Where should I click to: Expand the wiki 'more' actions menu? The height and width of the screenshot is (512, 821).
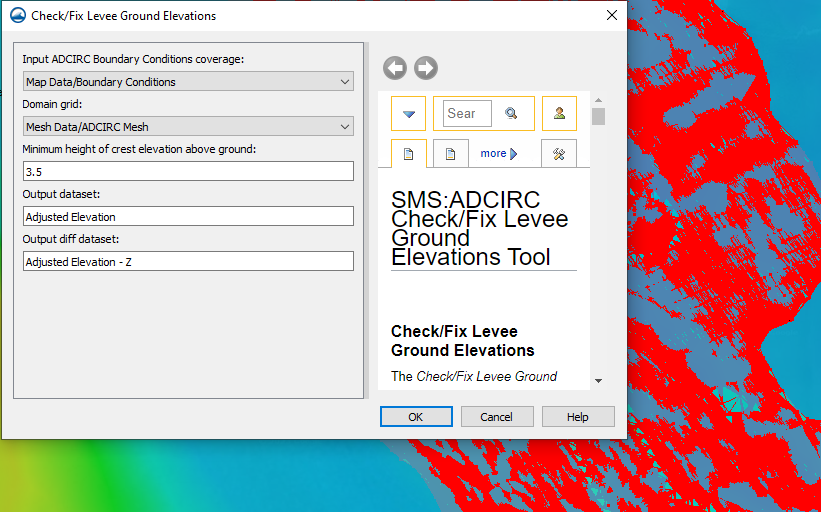[x=499, y=153]
